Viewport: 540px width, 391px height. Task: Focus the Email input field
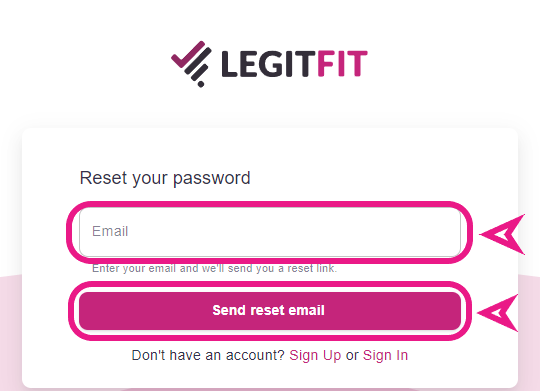tap(270, 232)
